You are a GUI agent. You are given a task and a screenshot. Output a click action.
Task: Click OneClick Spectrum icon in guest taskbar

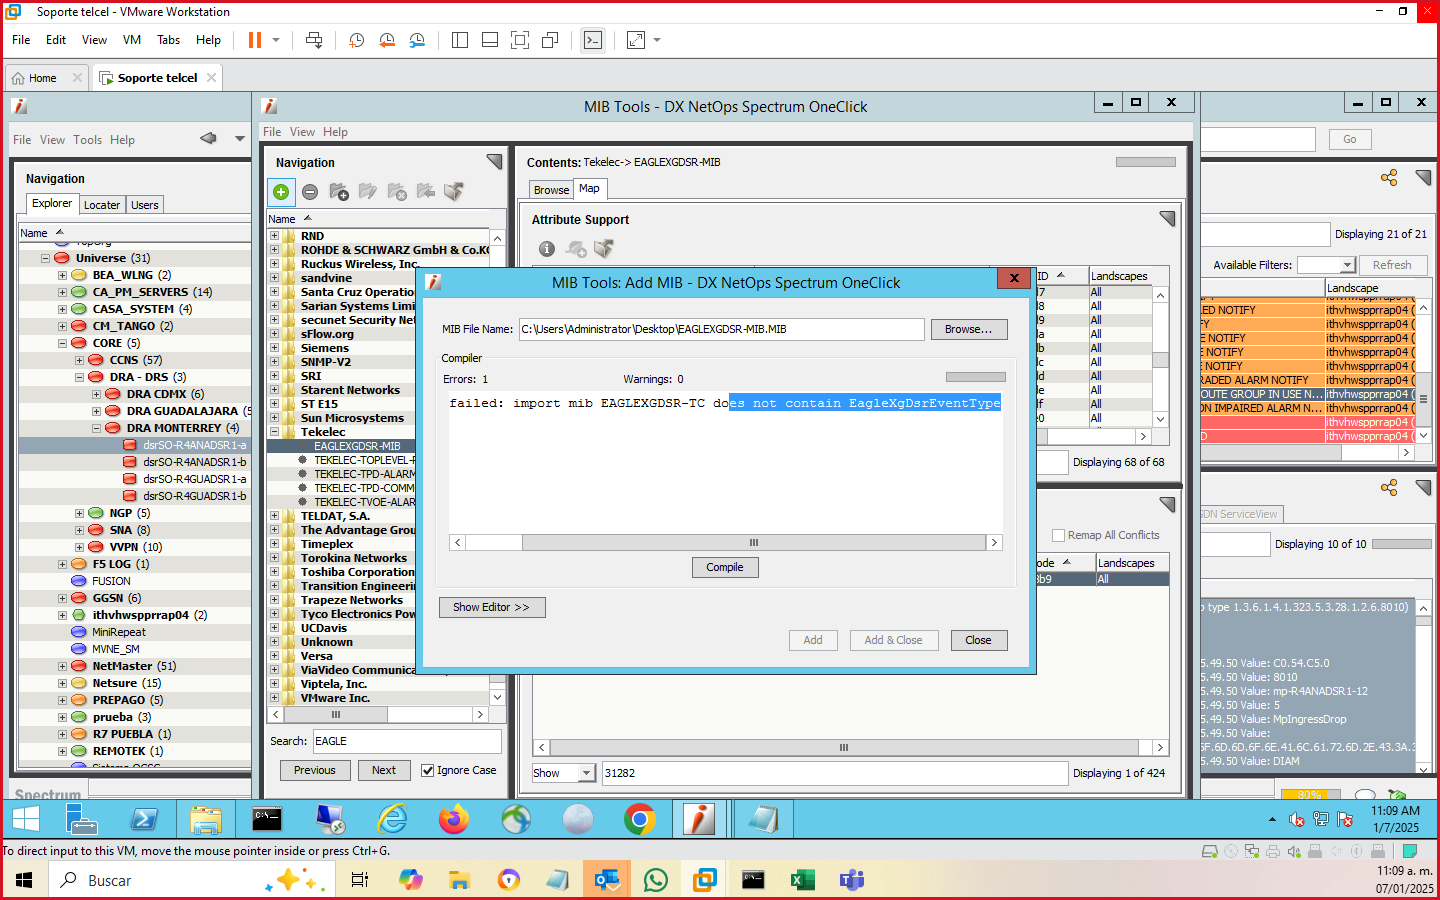[x=699, y=819]
